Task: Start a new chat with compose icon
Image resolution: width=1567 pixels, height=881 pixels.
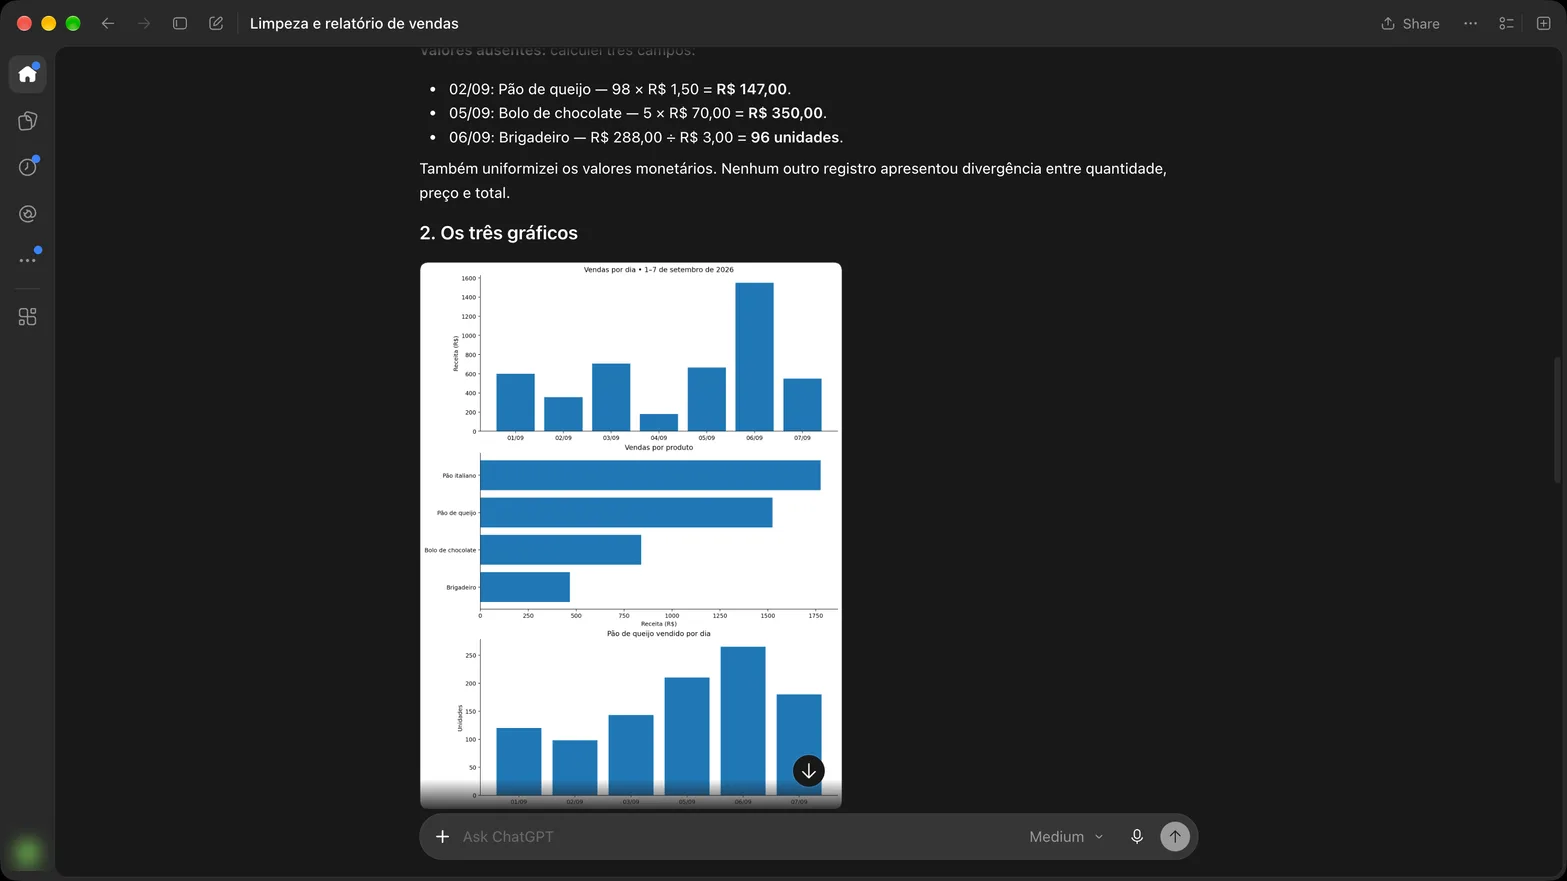Action: pyautogui.click(x=216, y=23)
